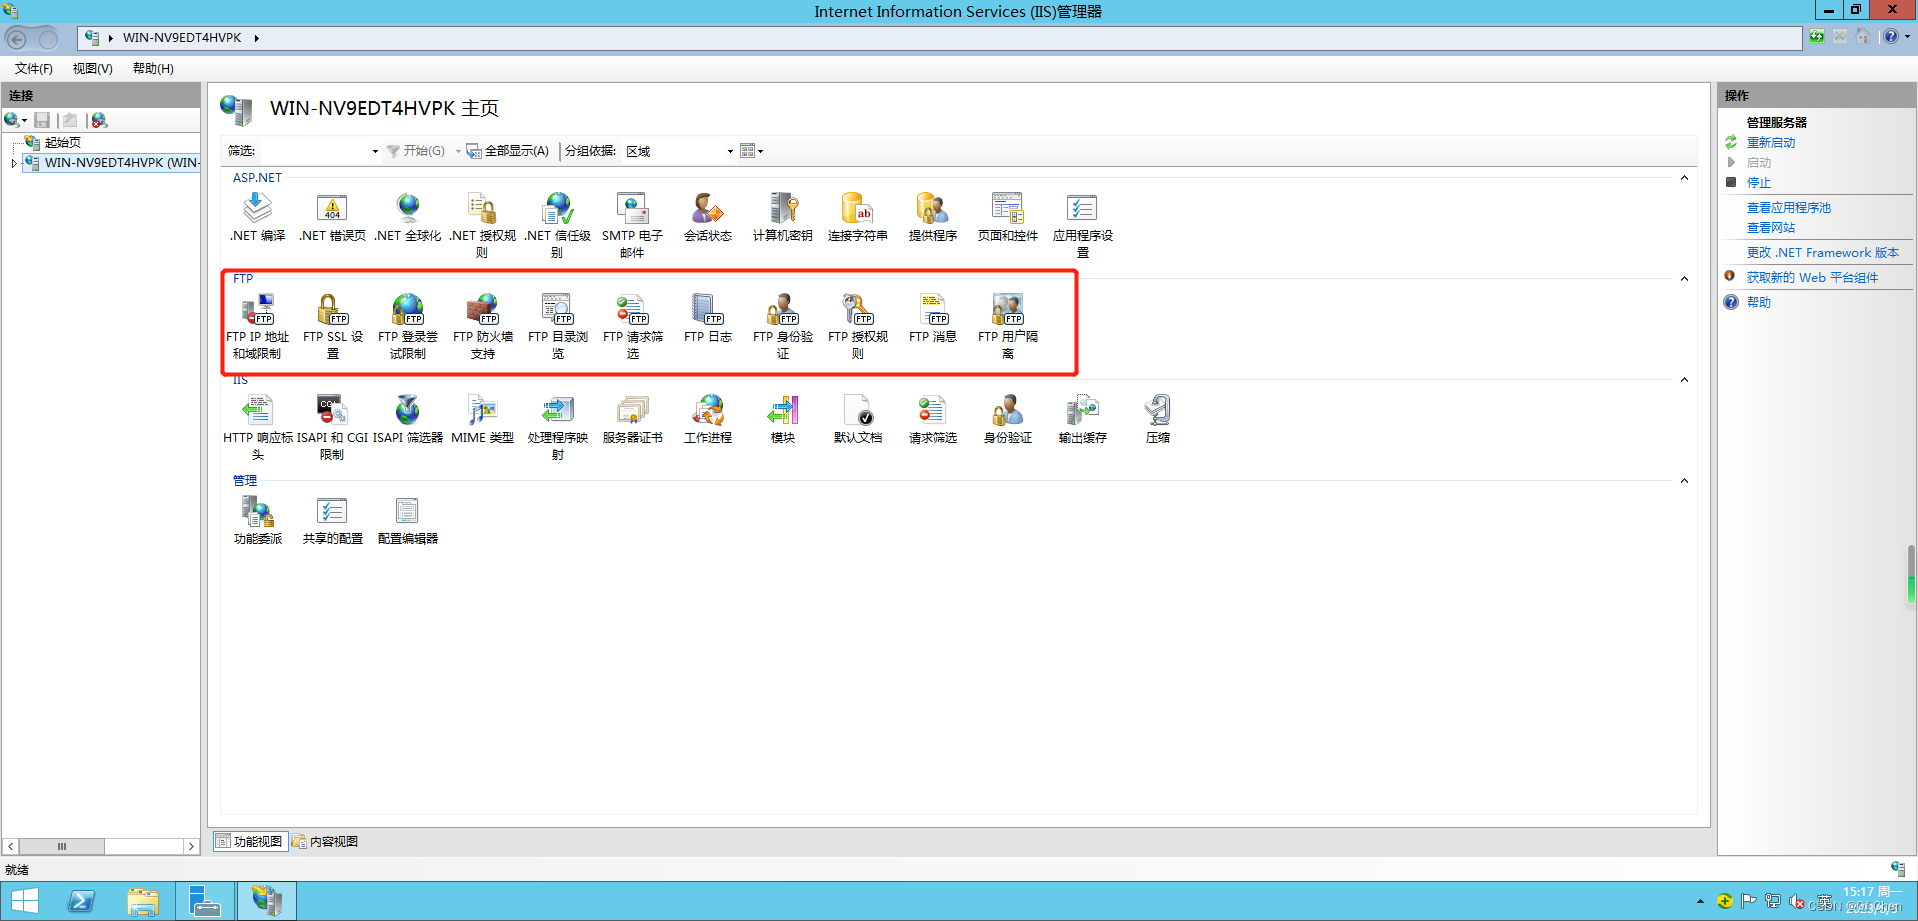1918x921 pixels.
Task: Open 模块 feature
Action: point(783,419)
